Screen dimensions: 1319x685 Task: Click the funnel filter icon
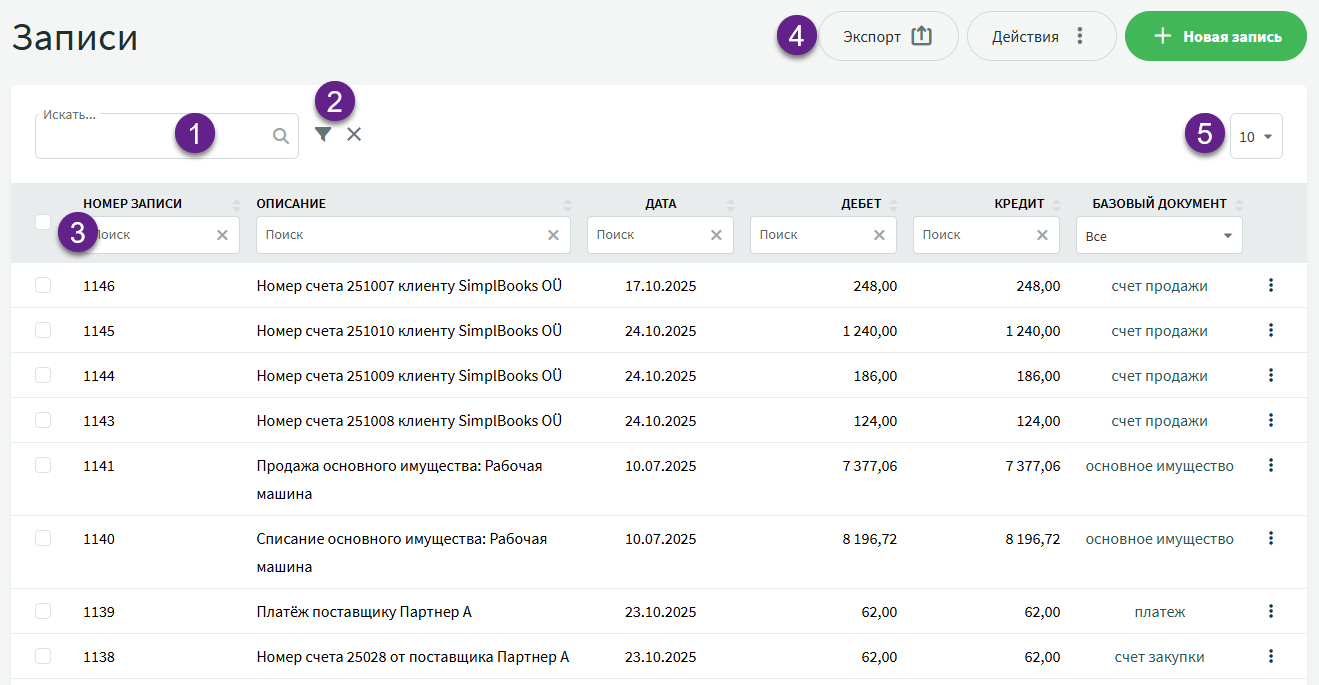[323, 134]
